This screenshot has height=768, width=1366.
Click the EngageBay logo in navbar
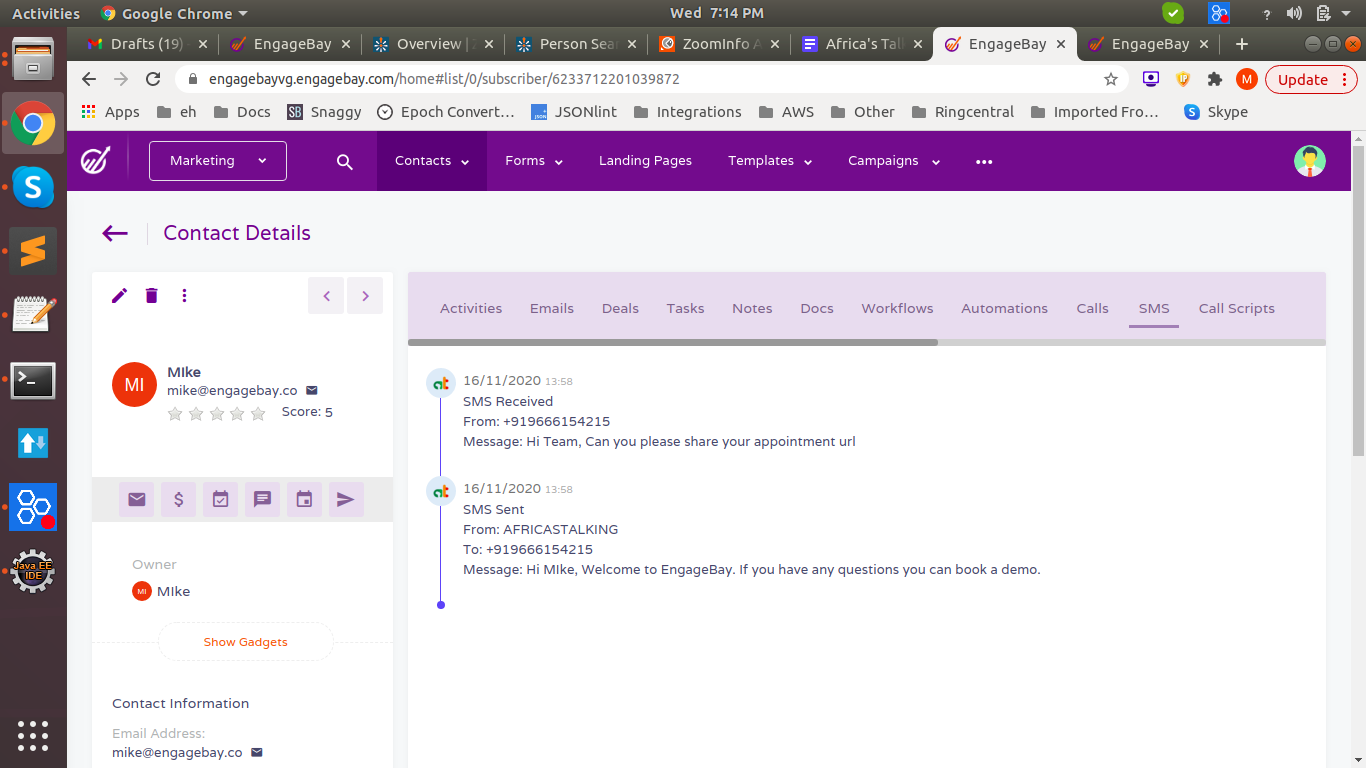[x=96, y=160]
